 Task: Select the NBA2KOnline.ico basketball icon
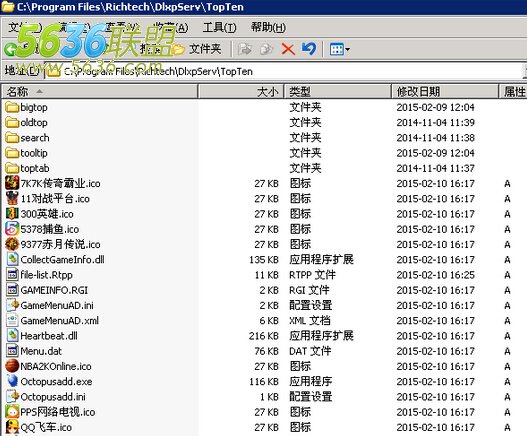[x=12, y=366]
